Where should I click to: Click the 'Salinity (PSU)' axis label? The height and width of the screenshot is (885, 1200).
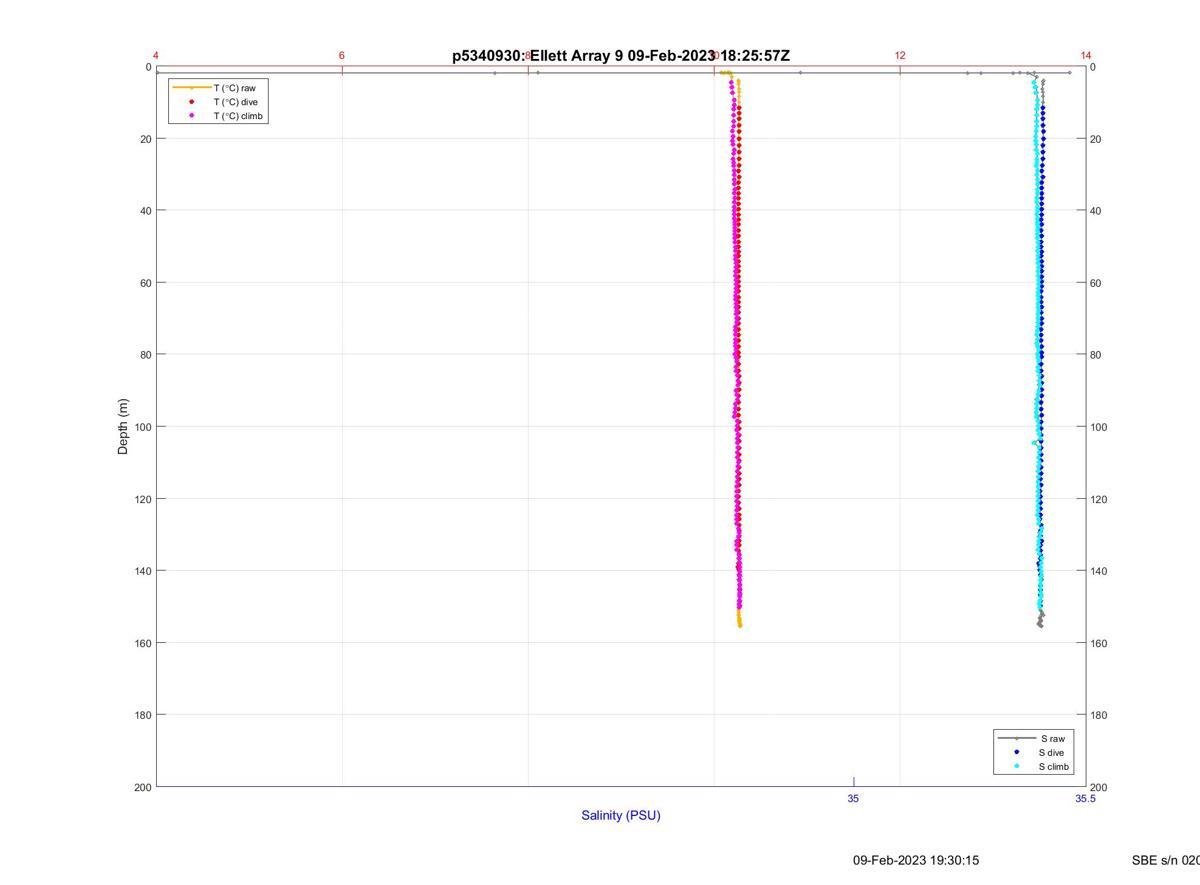coord(621,815)
